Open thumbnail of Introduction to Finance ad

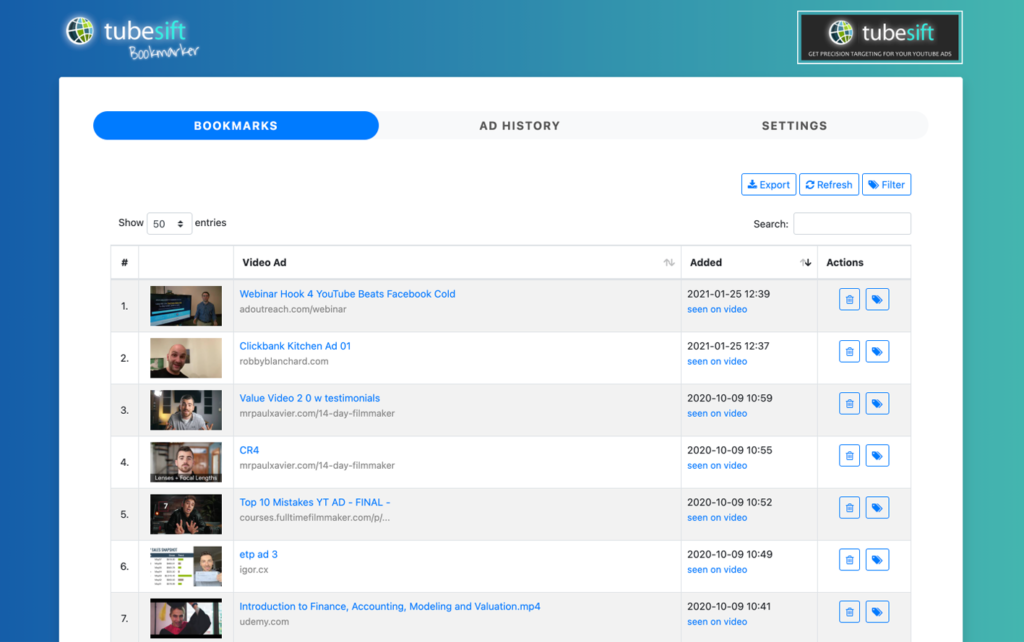186,618
